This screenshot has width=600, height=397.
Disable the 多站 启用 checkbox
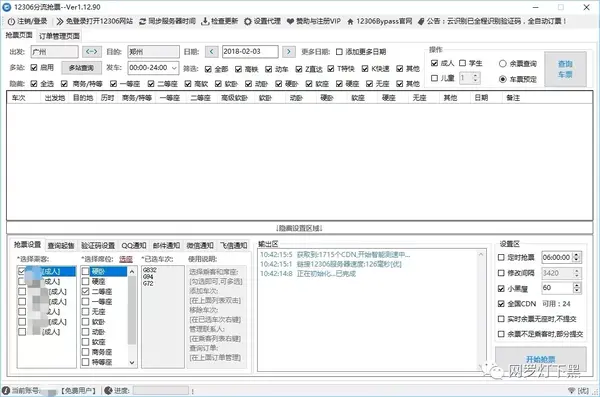(x=34, y=67)
